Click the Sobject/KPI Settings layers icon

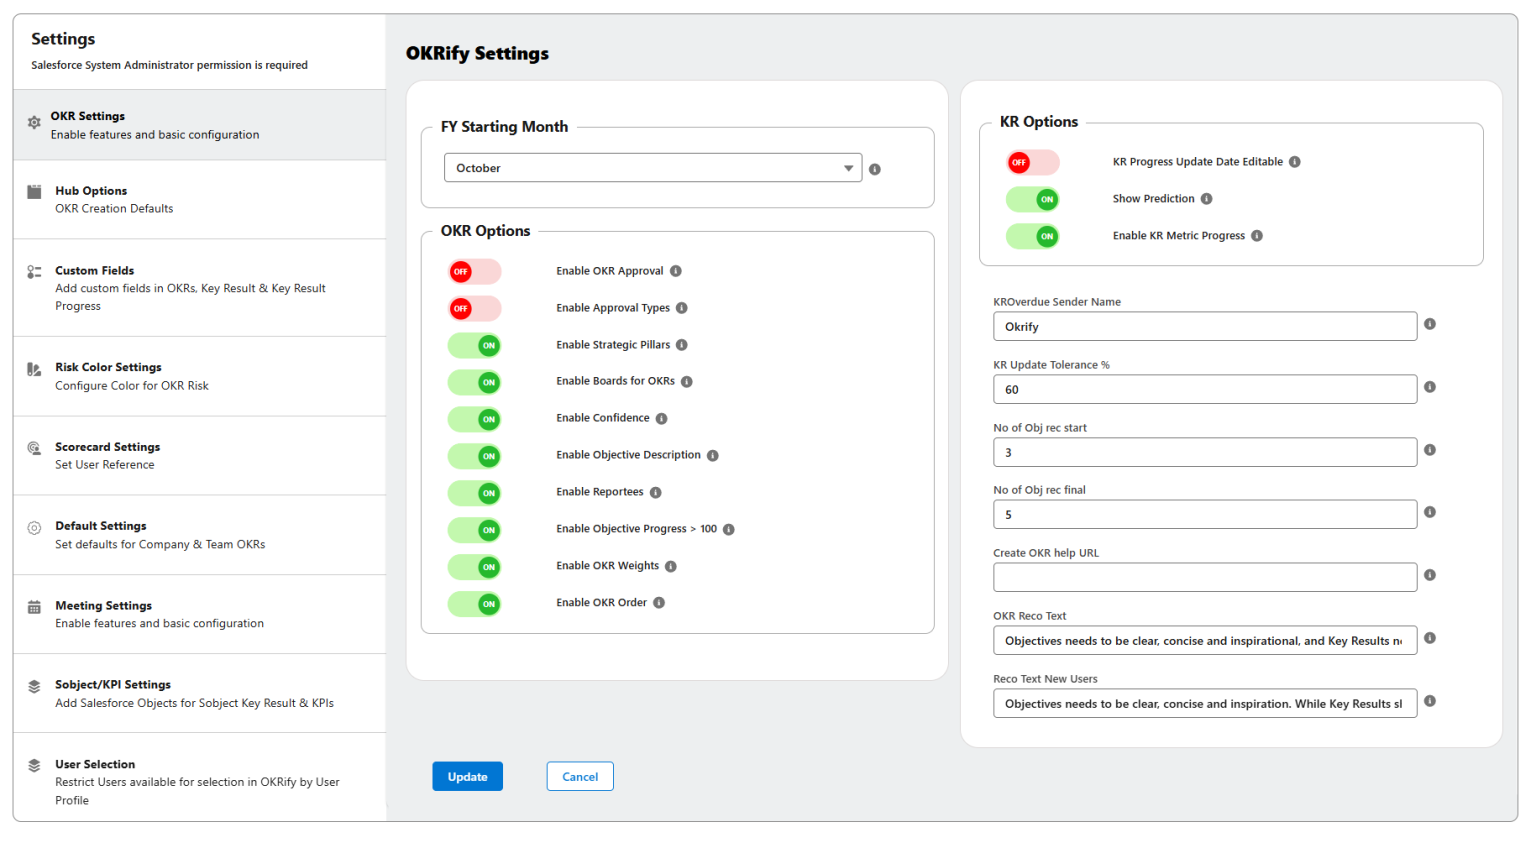pos(34,687)
